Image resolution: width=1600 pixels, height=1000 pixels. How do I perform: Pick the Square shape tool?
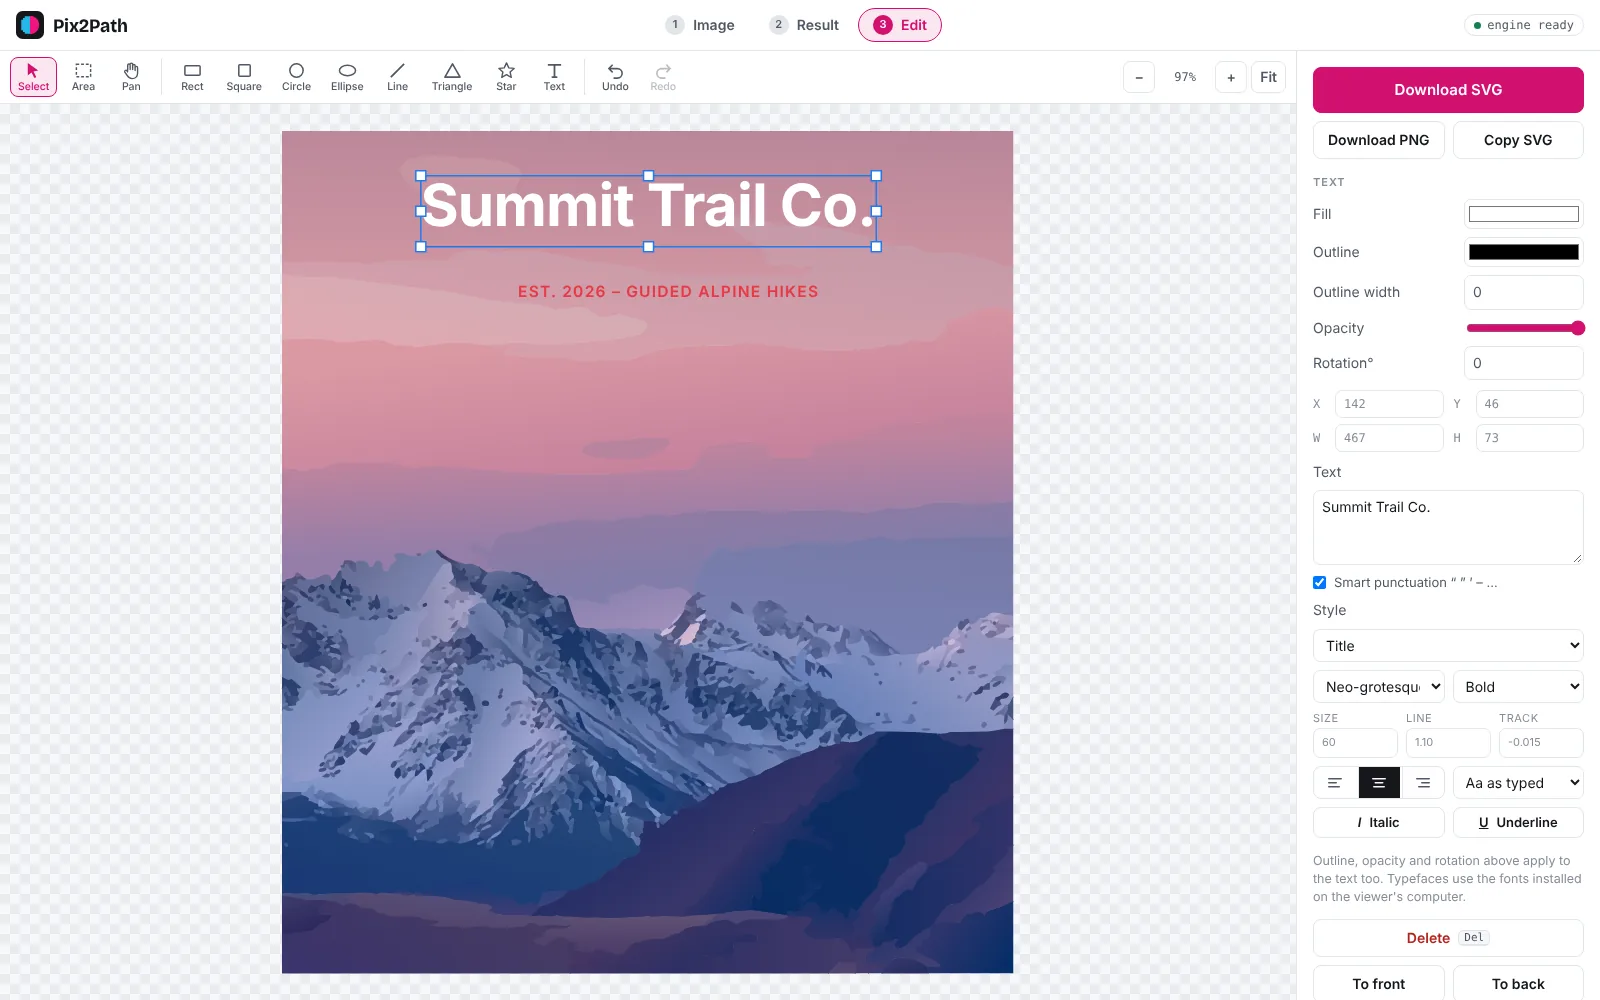[x=244, y=77]
